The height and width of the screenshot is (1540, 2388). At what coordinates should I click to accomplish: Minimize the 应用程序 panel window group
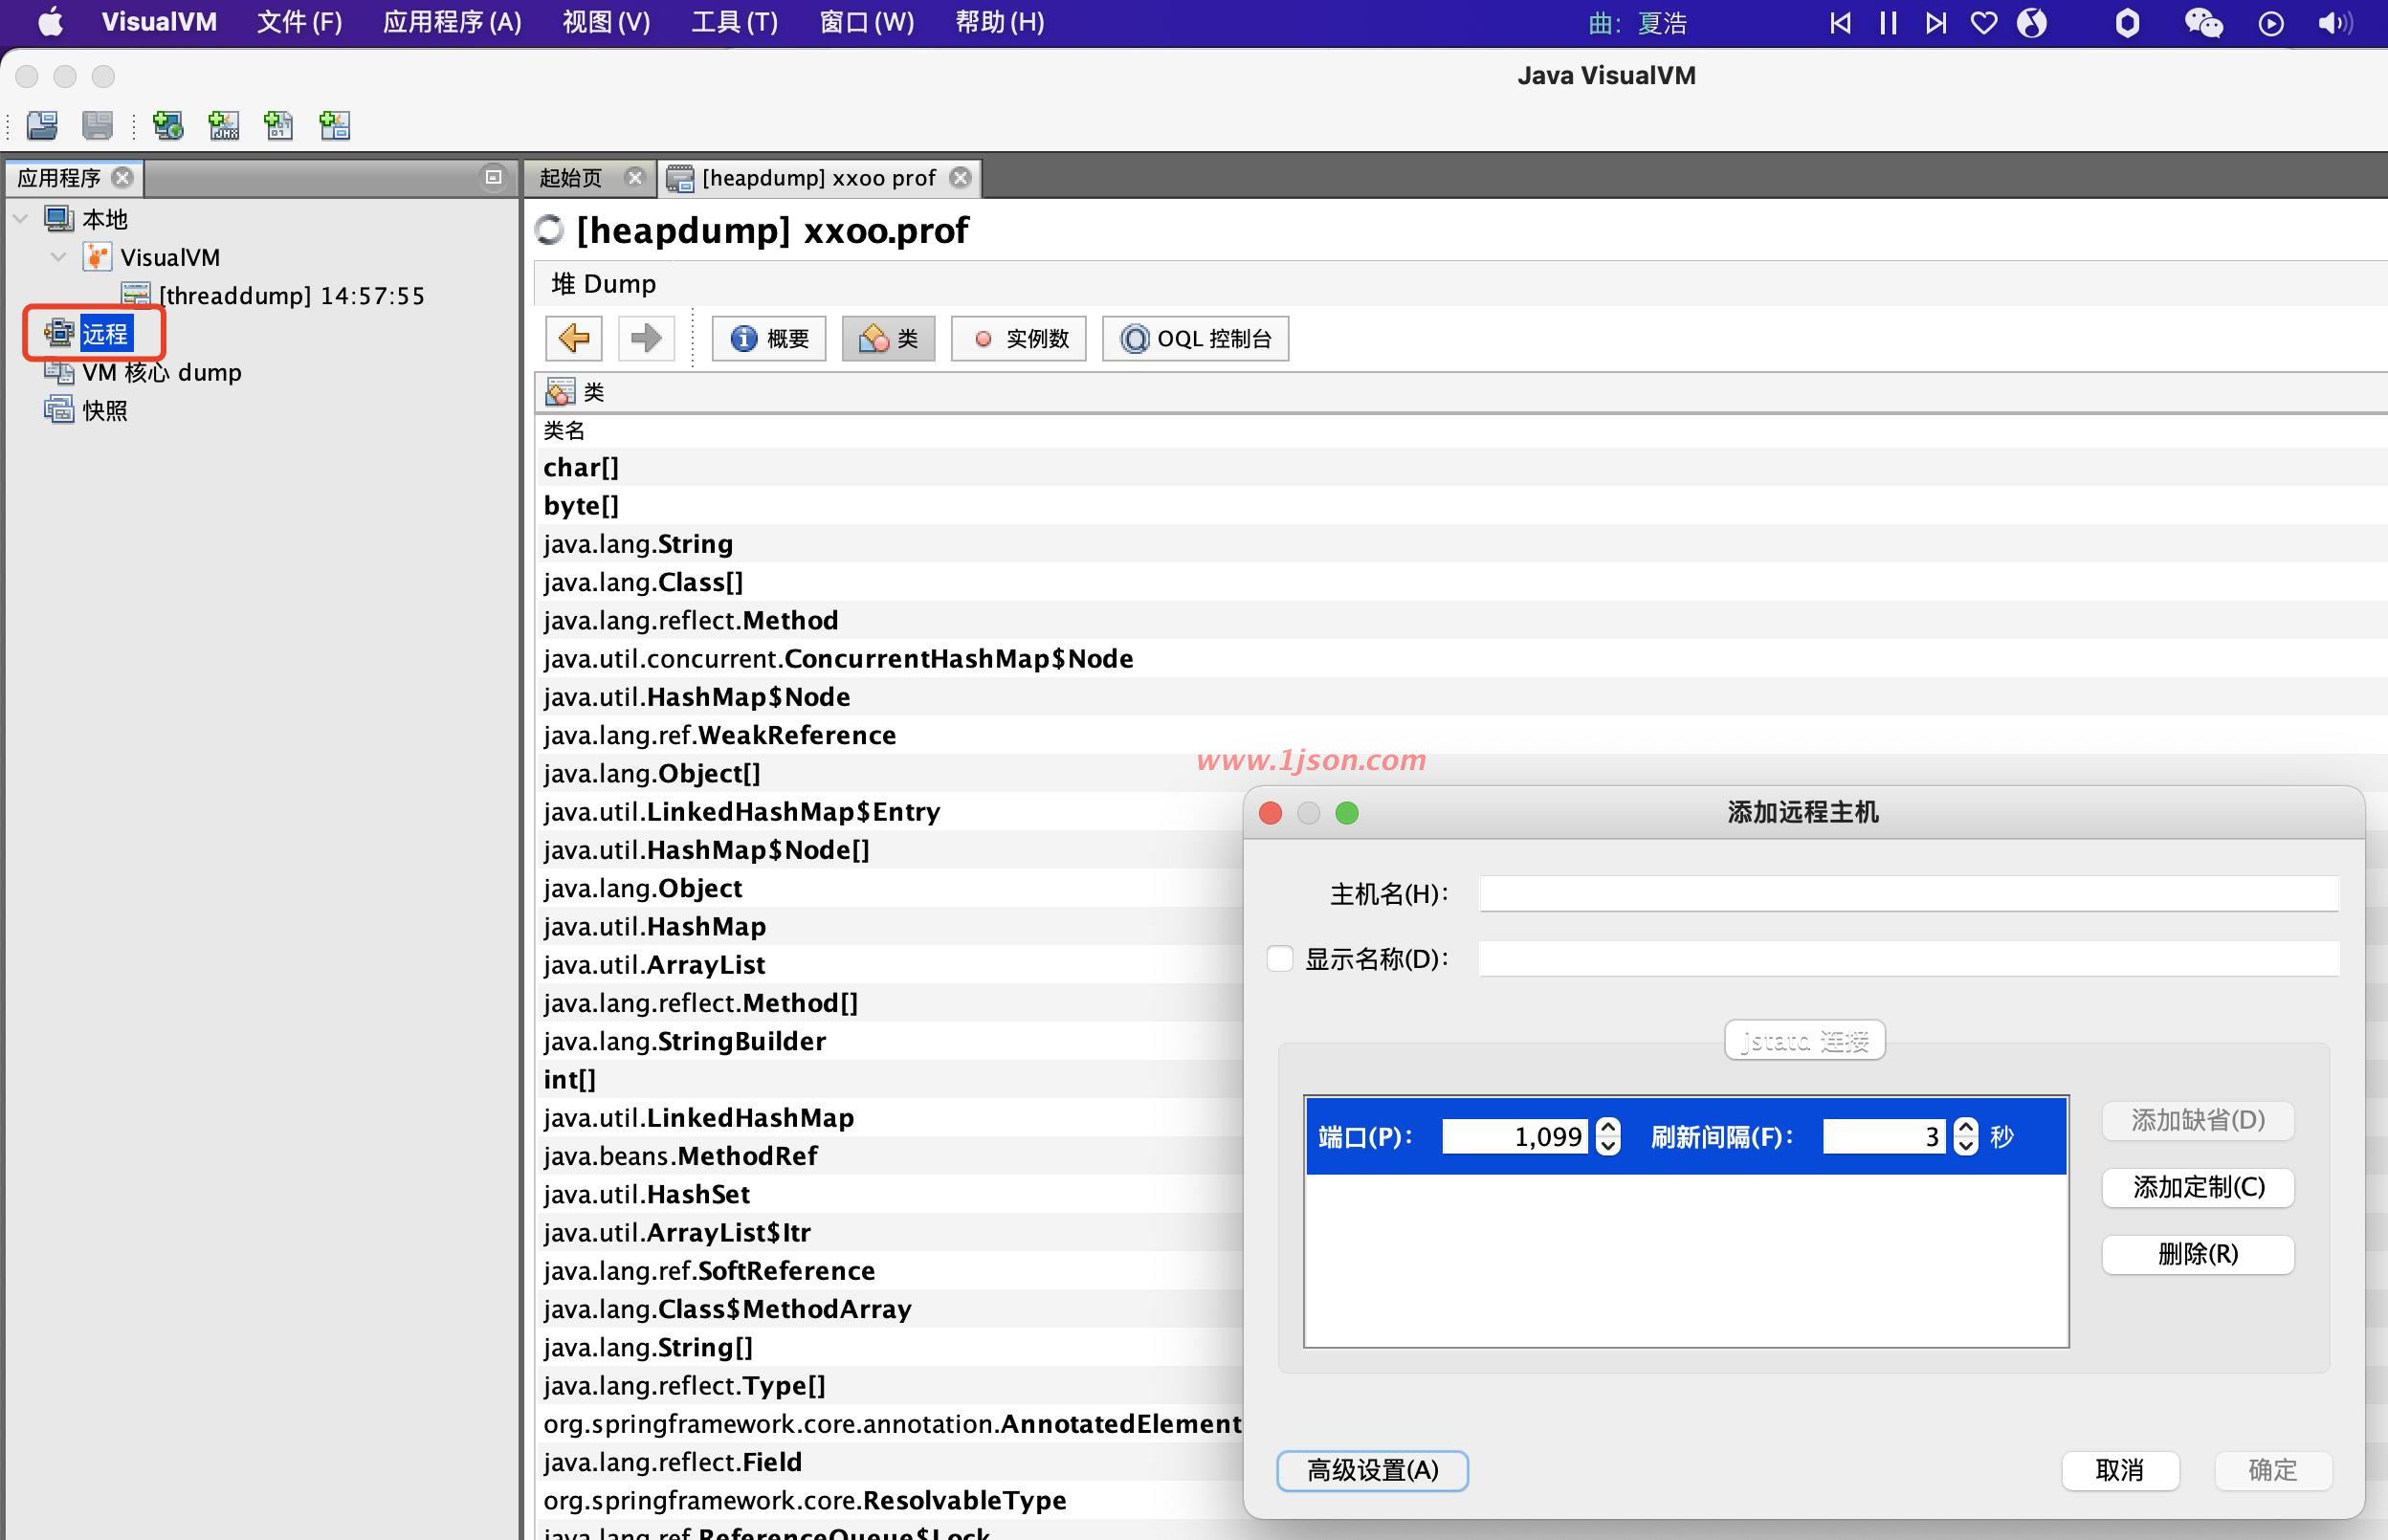[493, 177]
